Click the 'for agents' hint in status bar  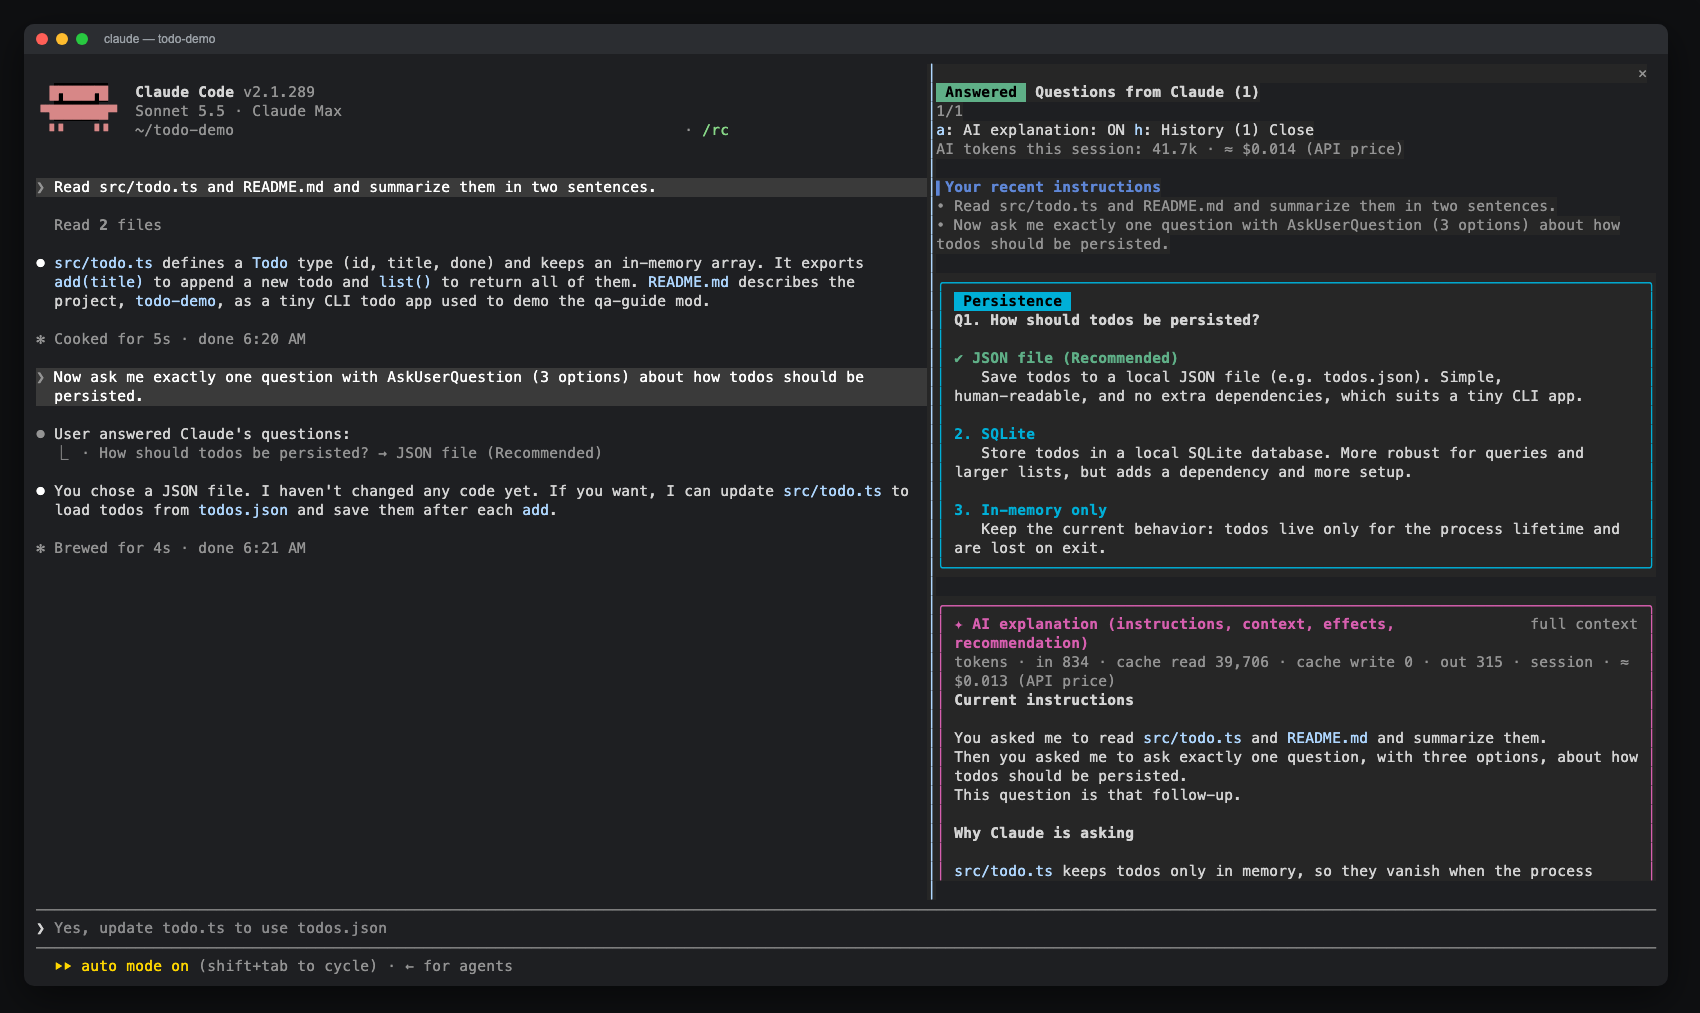pyautogui.click(x=468, y=966)
